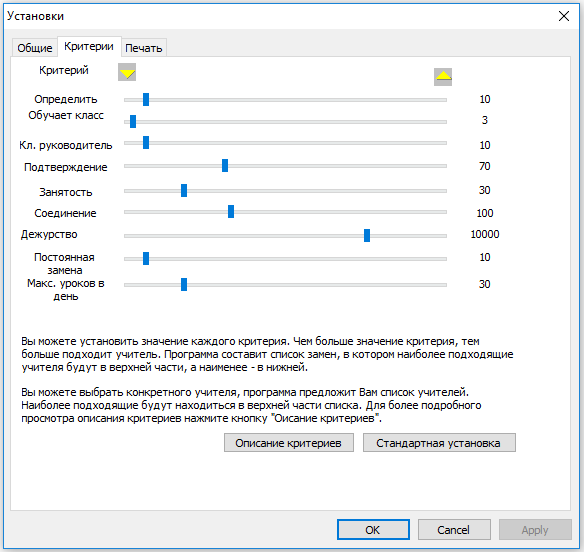This screenshot has height=552, width=584.
Task: Click the Стандартная установка button
Action: point(439,442)
